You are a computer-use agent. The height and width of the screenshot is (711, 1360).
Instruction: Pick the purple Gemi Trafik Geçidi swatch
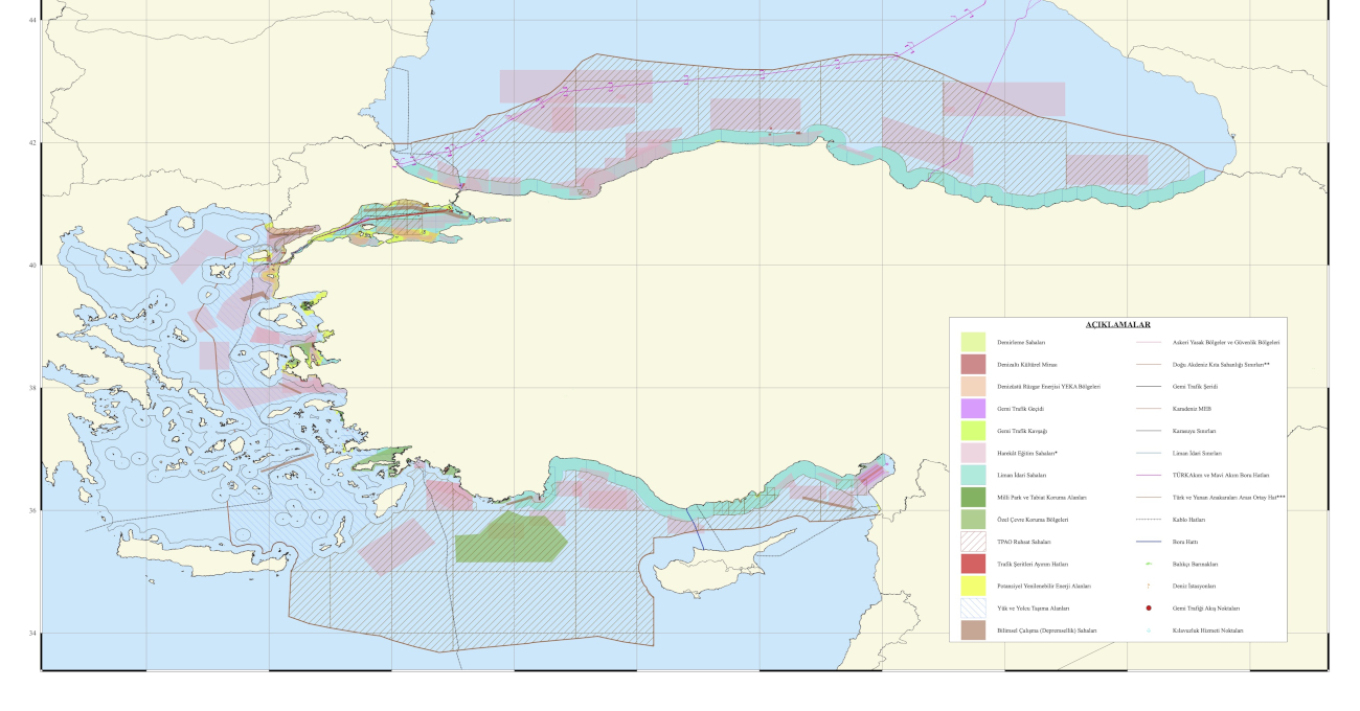tap(973, 408)
